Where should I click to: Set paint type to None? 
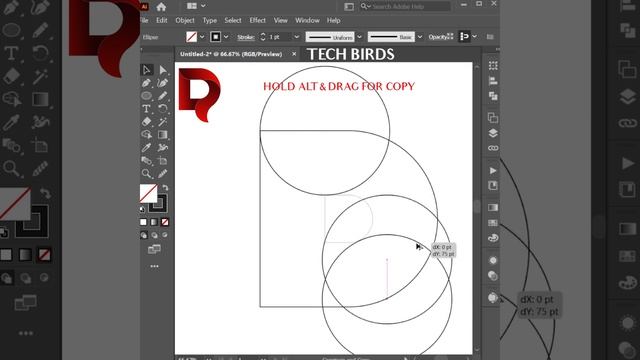coord(165,222)
